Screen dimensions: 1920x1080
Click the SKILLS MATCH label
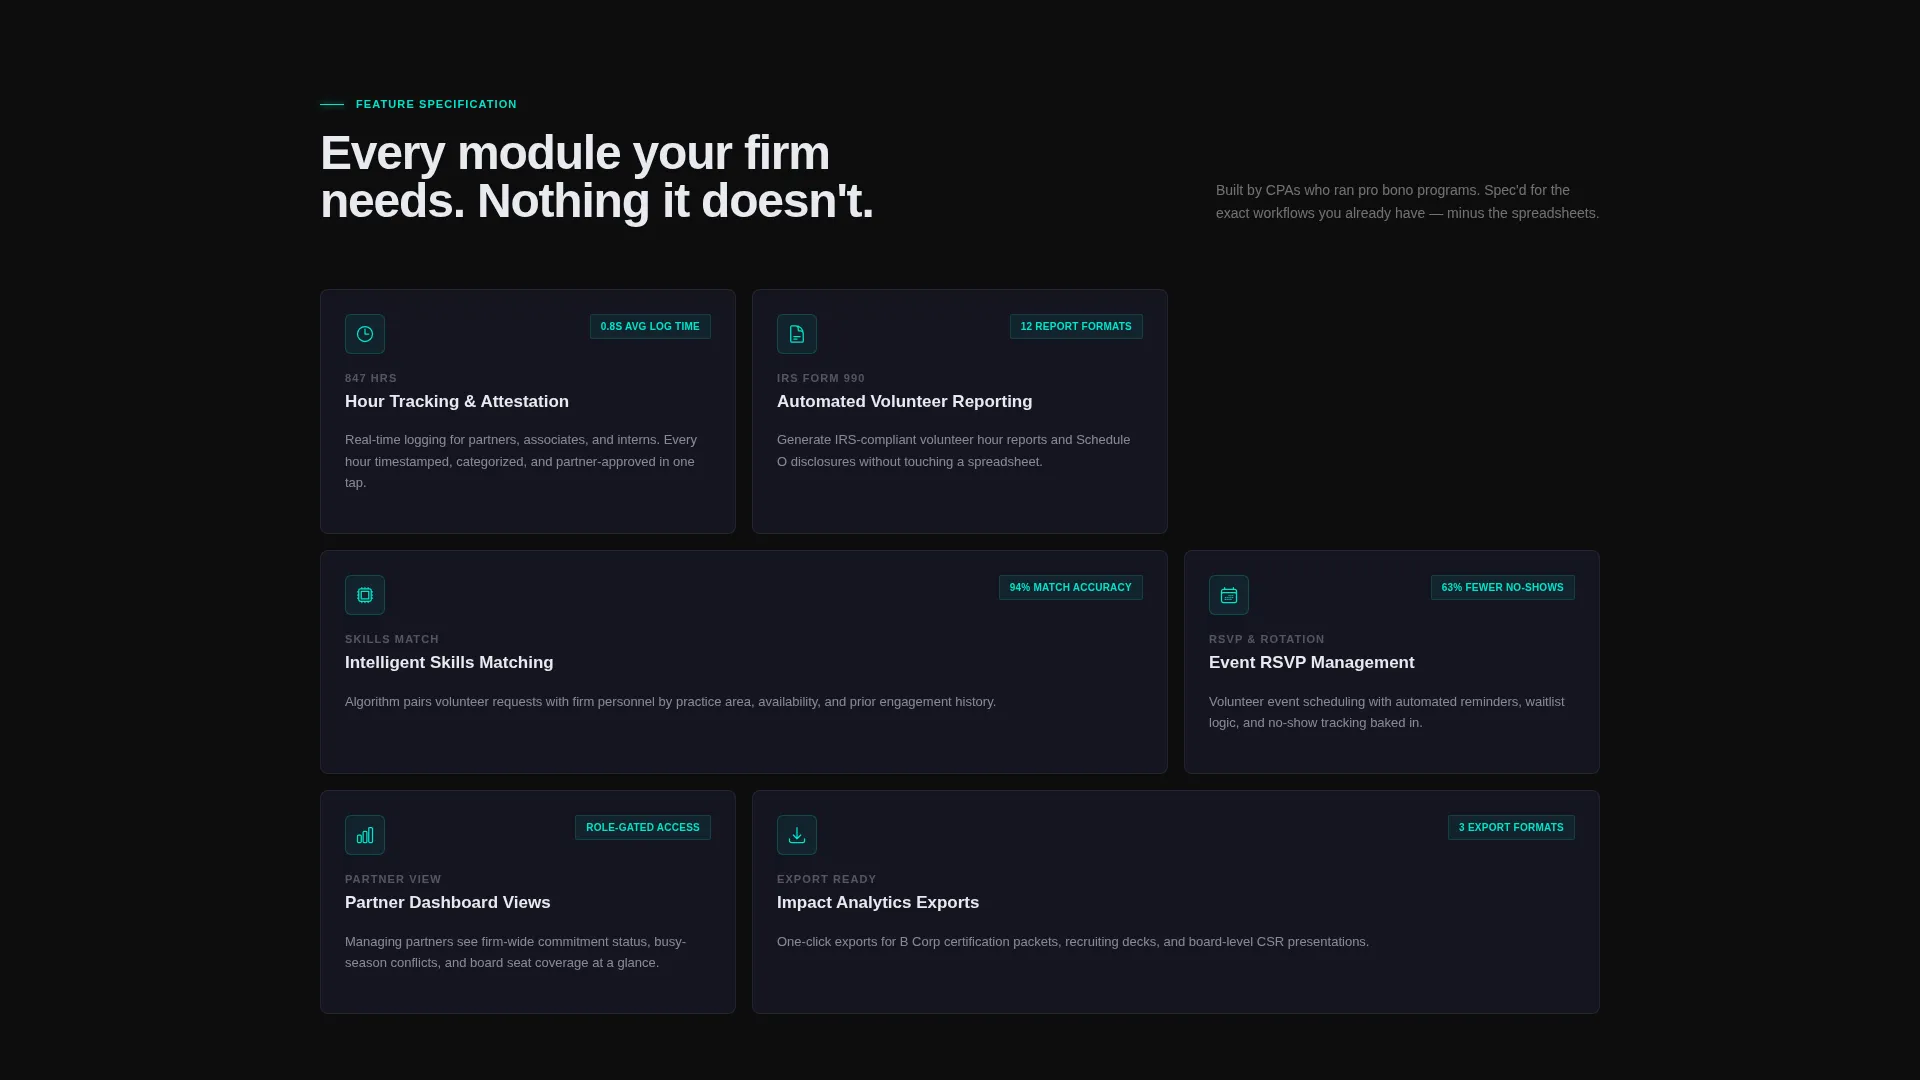point(392,639)
